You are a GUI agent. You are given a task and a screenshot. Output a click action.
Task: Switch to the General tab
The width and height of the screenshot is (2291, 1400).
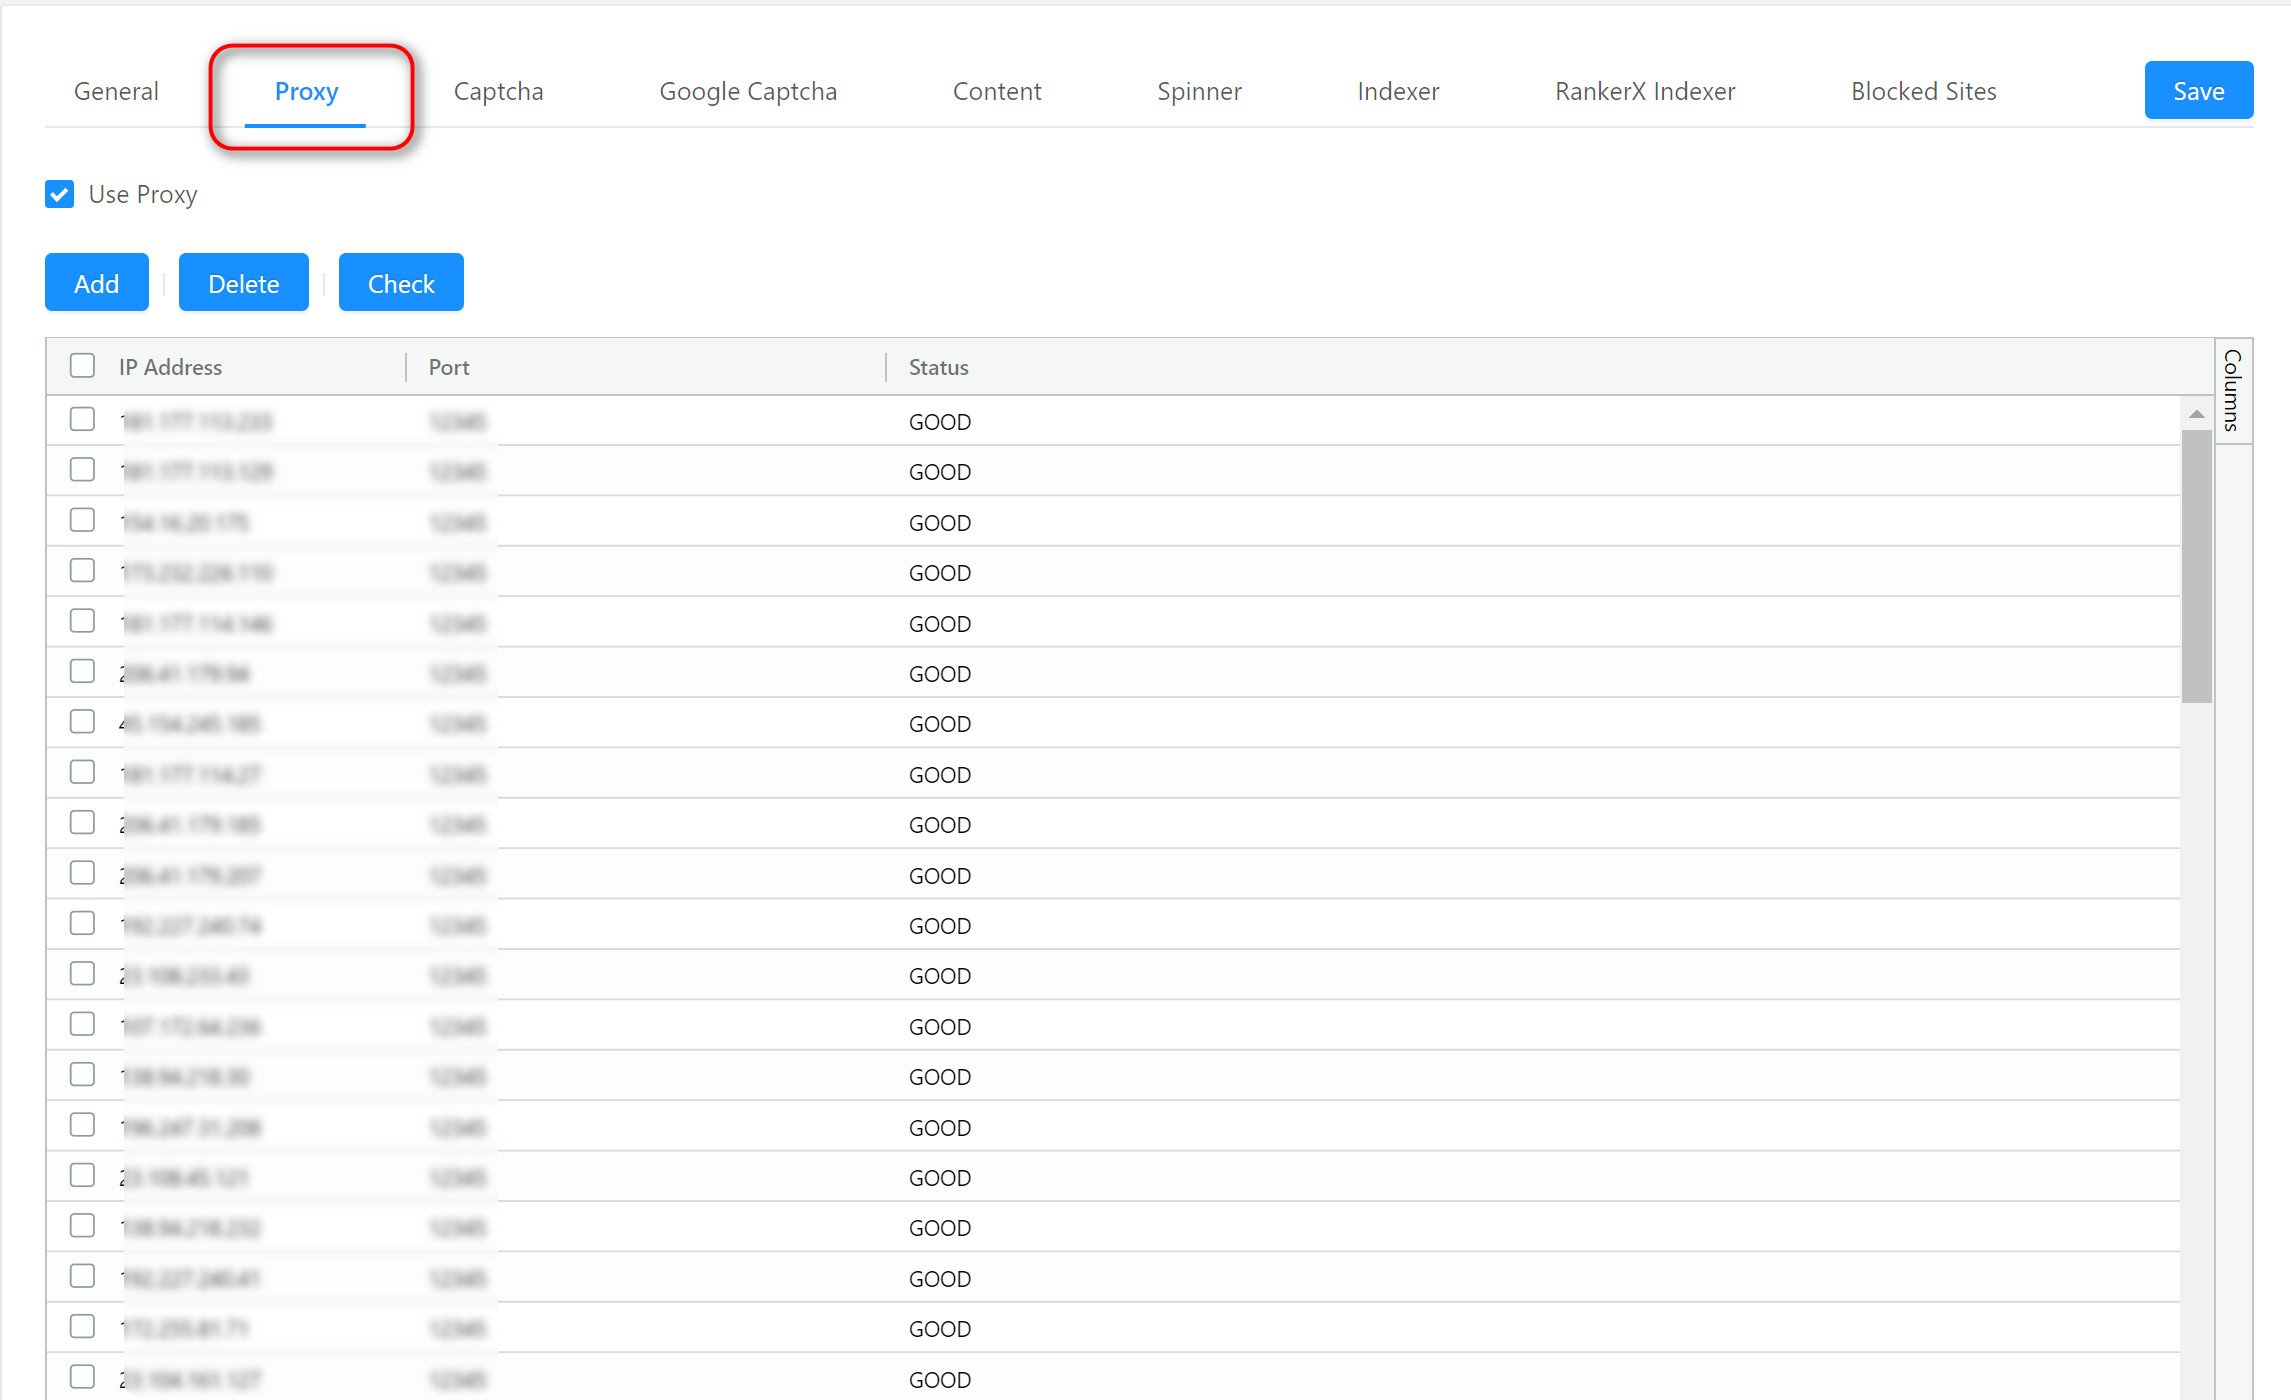pos(116,91)
